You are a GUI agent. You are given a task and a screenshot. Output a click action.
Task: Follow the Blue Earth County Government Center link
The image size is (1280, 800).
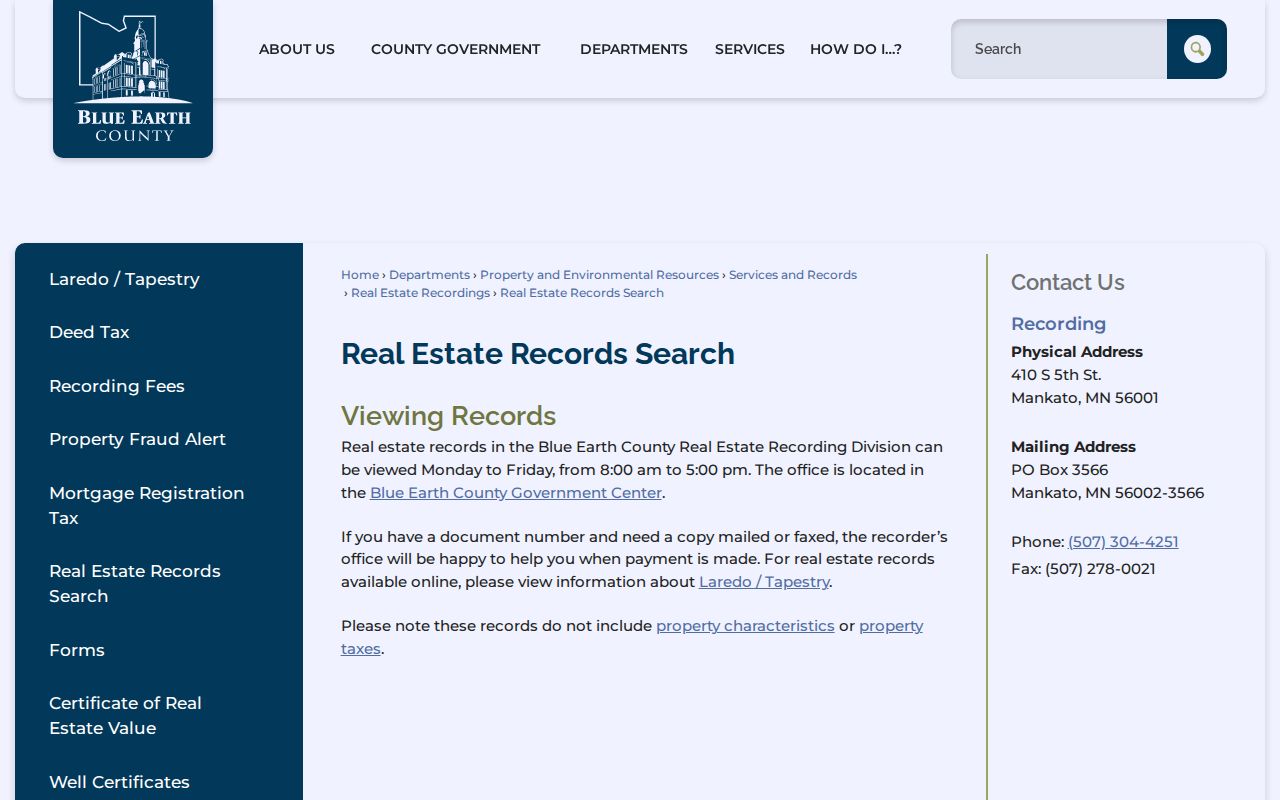tap(516, 493)
